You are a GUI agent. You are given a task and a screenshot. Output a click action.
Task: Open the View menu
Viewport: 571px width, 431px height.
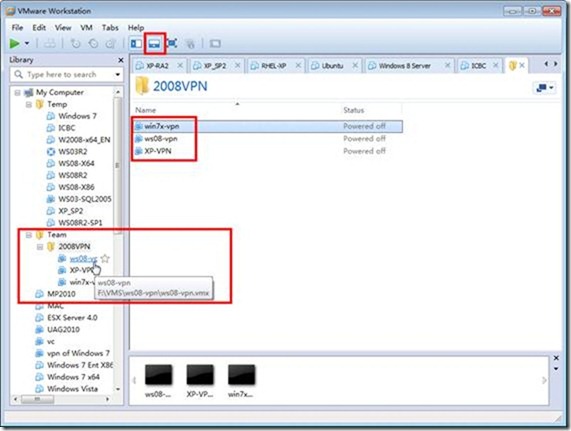coord(63,28)
